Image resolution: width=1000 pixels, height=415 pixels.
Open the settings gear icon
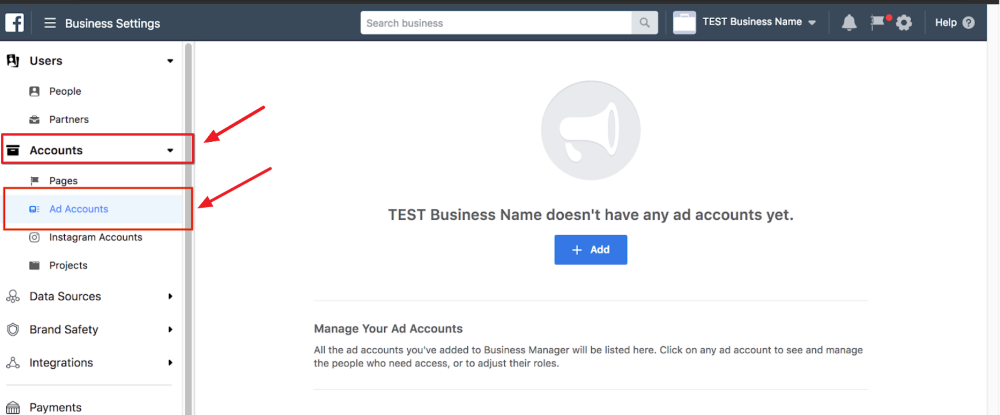tap(903, 24)
